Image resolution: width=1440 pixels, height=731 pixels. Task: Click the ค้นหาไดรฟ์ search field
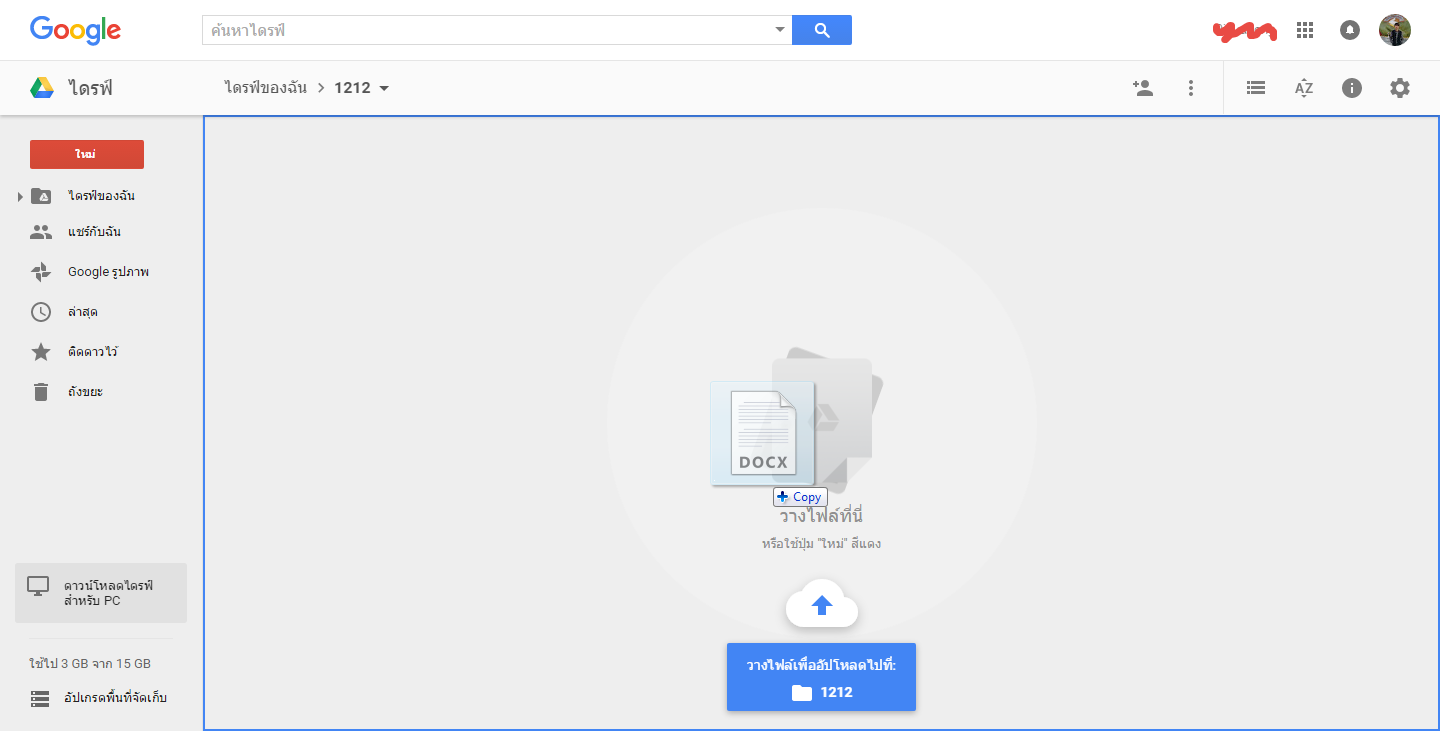pyautogui.click(x=490, y=30)
